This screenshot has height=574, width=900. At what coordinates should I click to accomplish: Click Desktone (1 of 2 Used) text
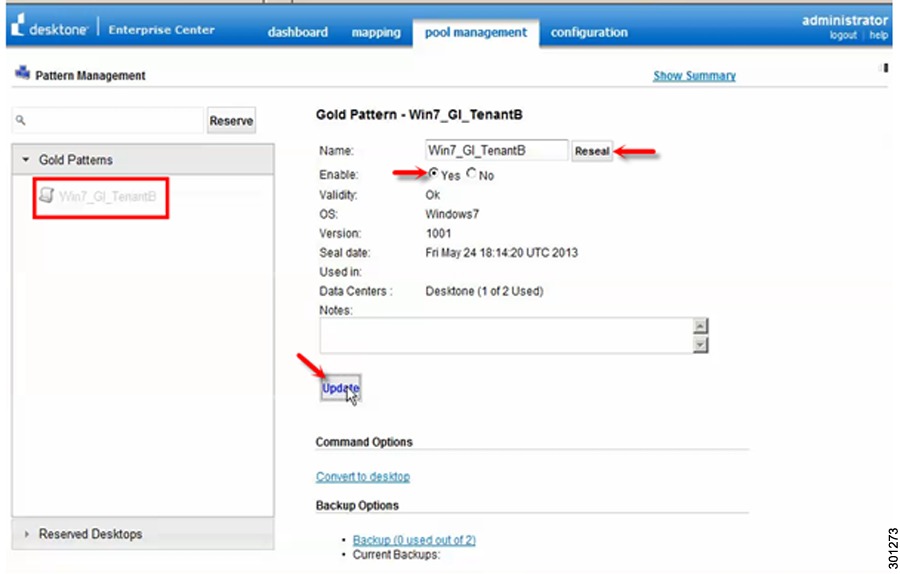[484, 291]
